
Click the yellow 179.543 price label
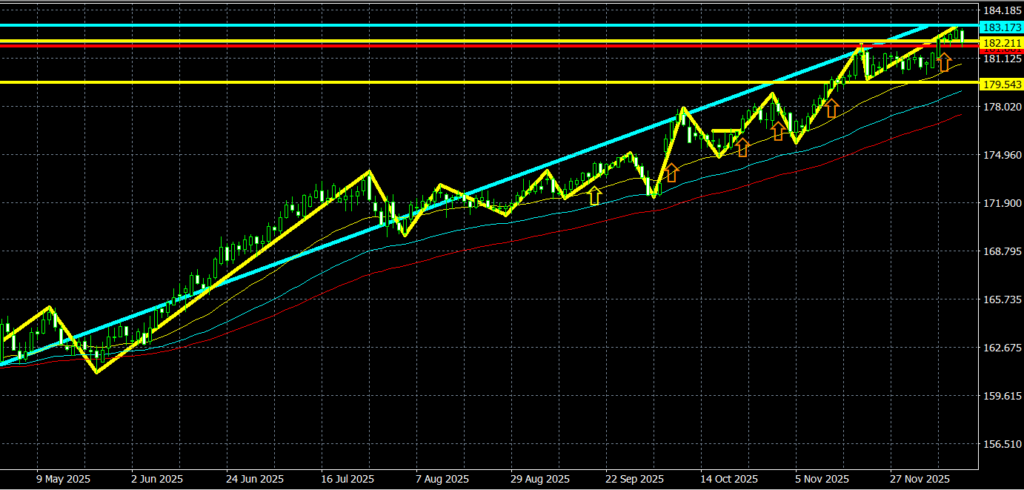(998, 83)
